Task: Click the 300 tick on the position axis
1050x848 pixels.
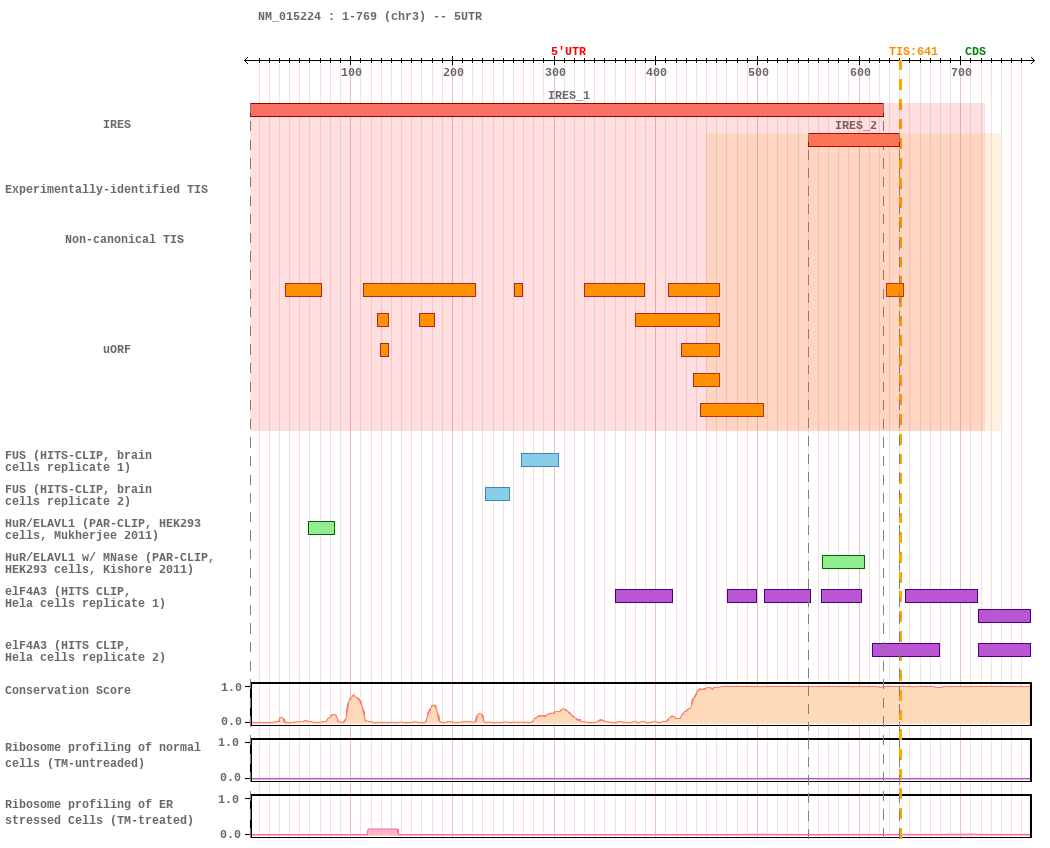Action: (554, 72)
